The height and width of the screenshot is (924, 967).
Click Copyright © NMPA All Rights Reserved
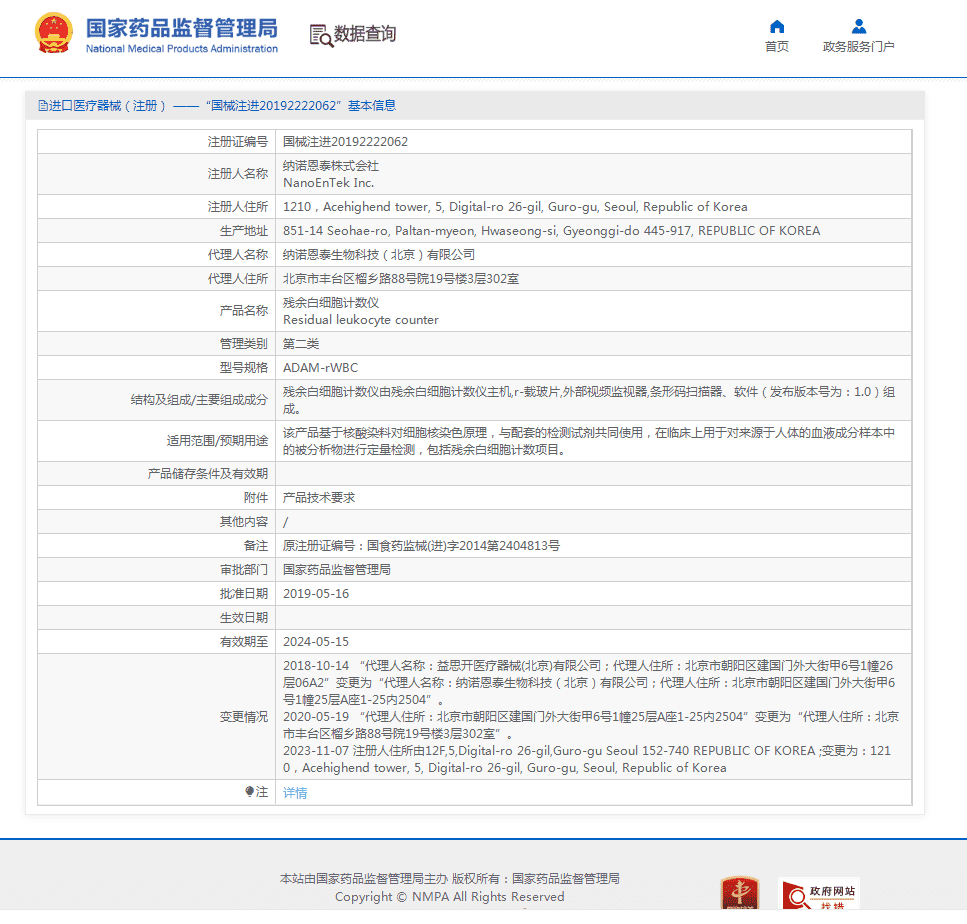click(450, 897)
